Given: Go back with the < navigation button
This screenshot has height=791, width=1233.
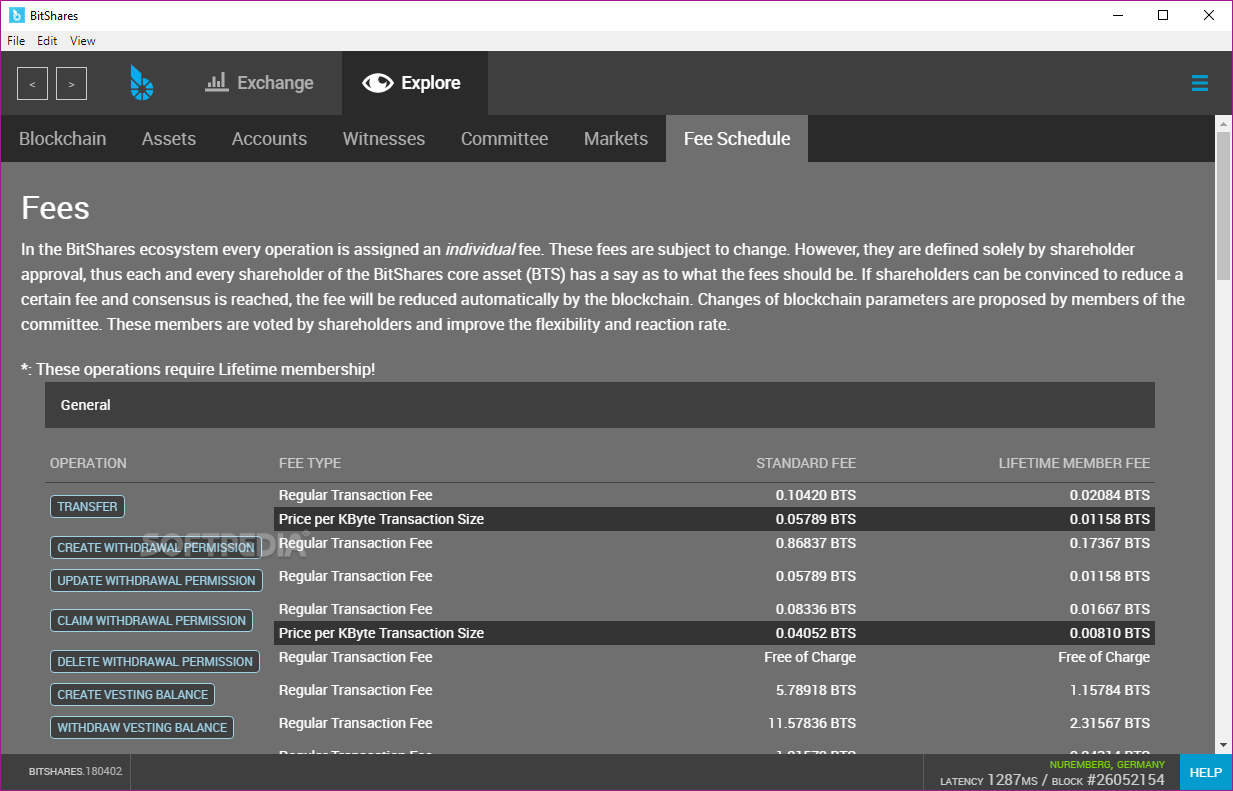Looking at the screenshot, I should [x=32, y=84].
